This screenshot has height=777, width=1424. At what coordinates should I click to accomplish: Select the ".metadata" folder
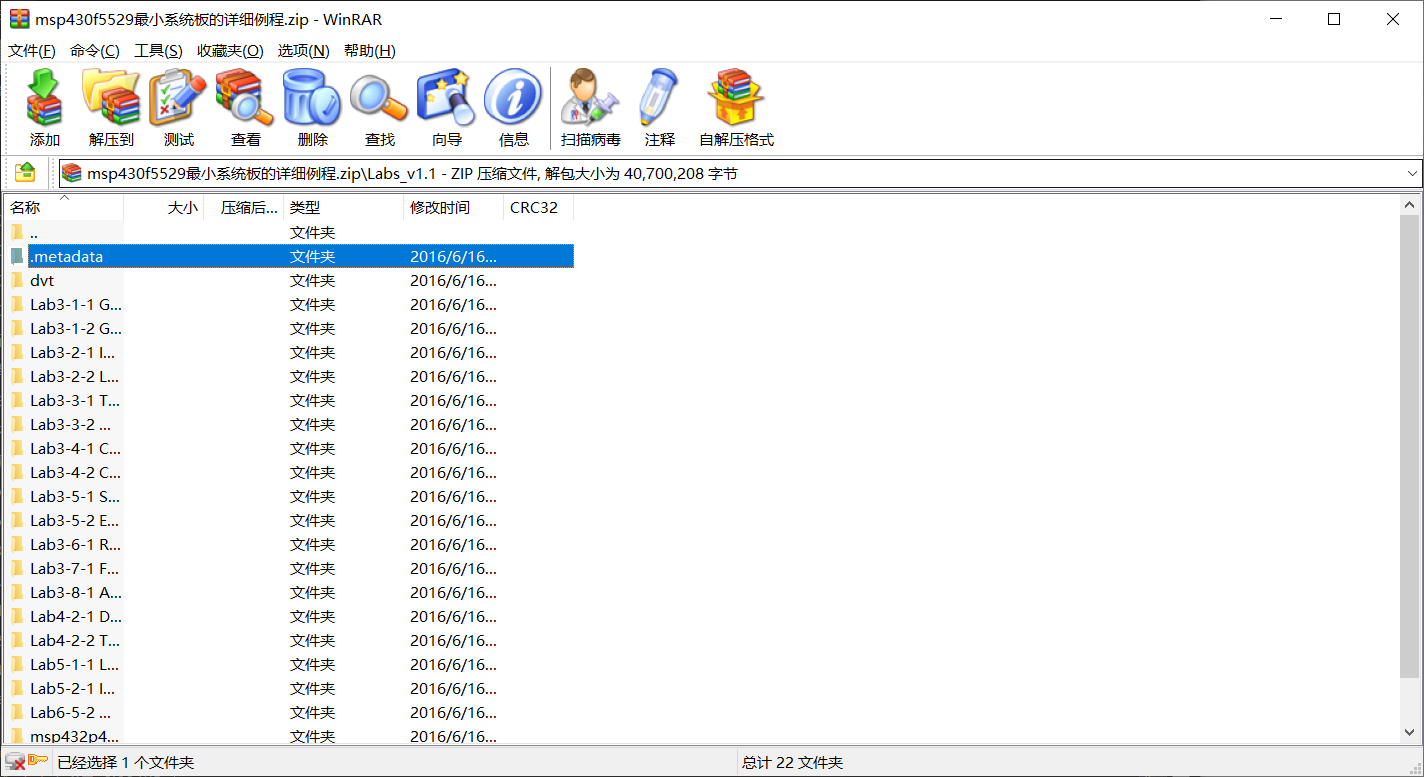(290, 256)
